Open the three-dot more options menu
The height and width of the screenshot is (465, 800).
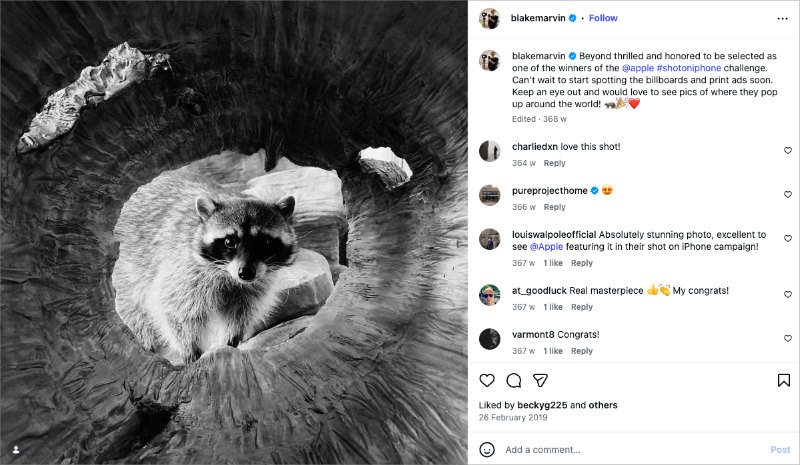point(782,18)
